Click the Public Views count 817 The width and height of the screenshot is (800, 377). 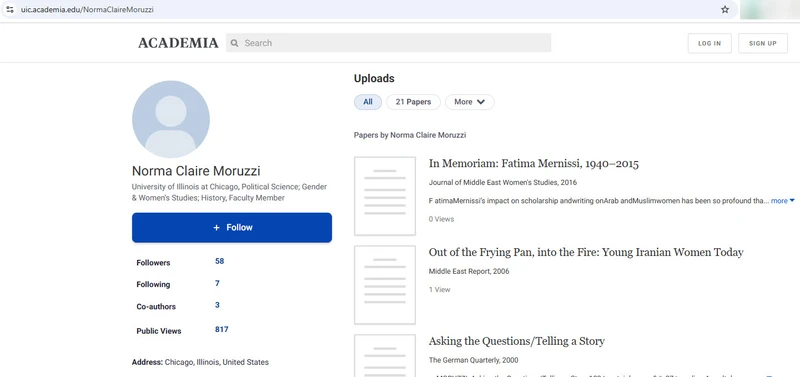pyautogui.click(x=221, y=330)
